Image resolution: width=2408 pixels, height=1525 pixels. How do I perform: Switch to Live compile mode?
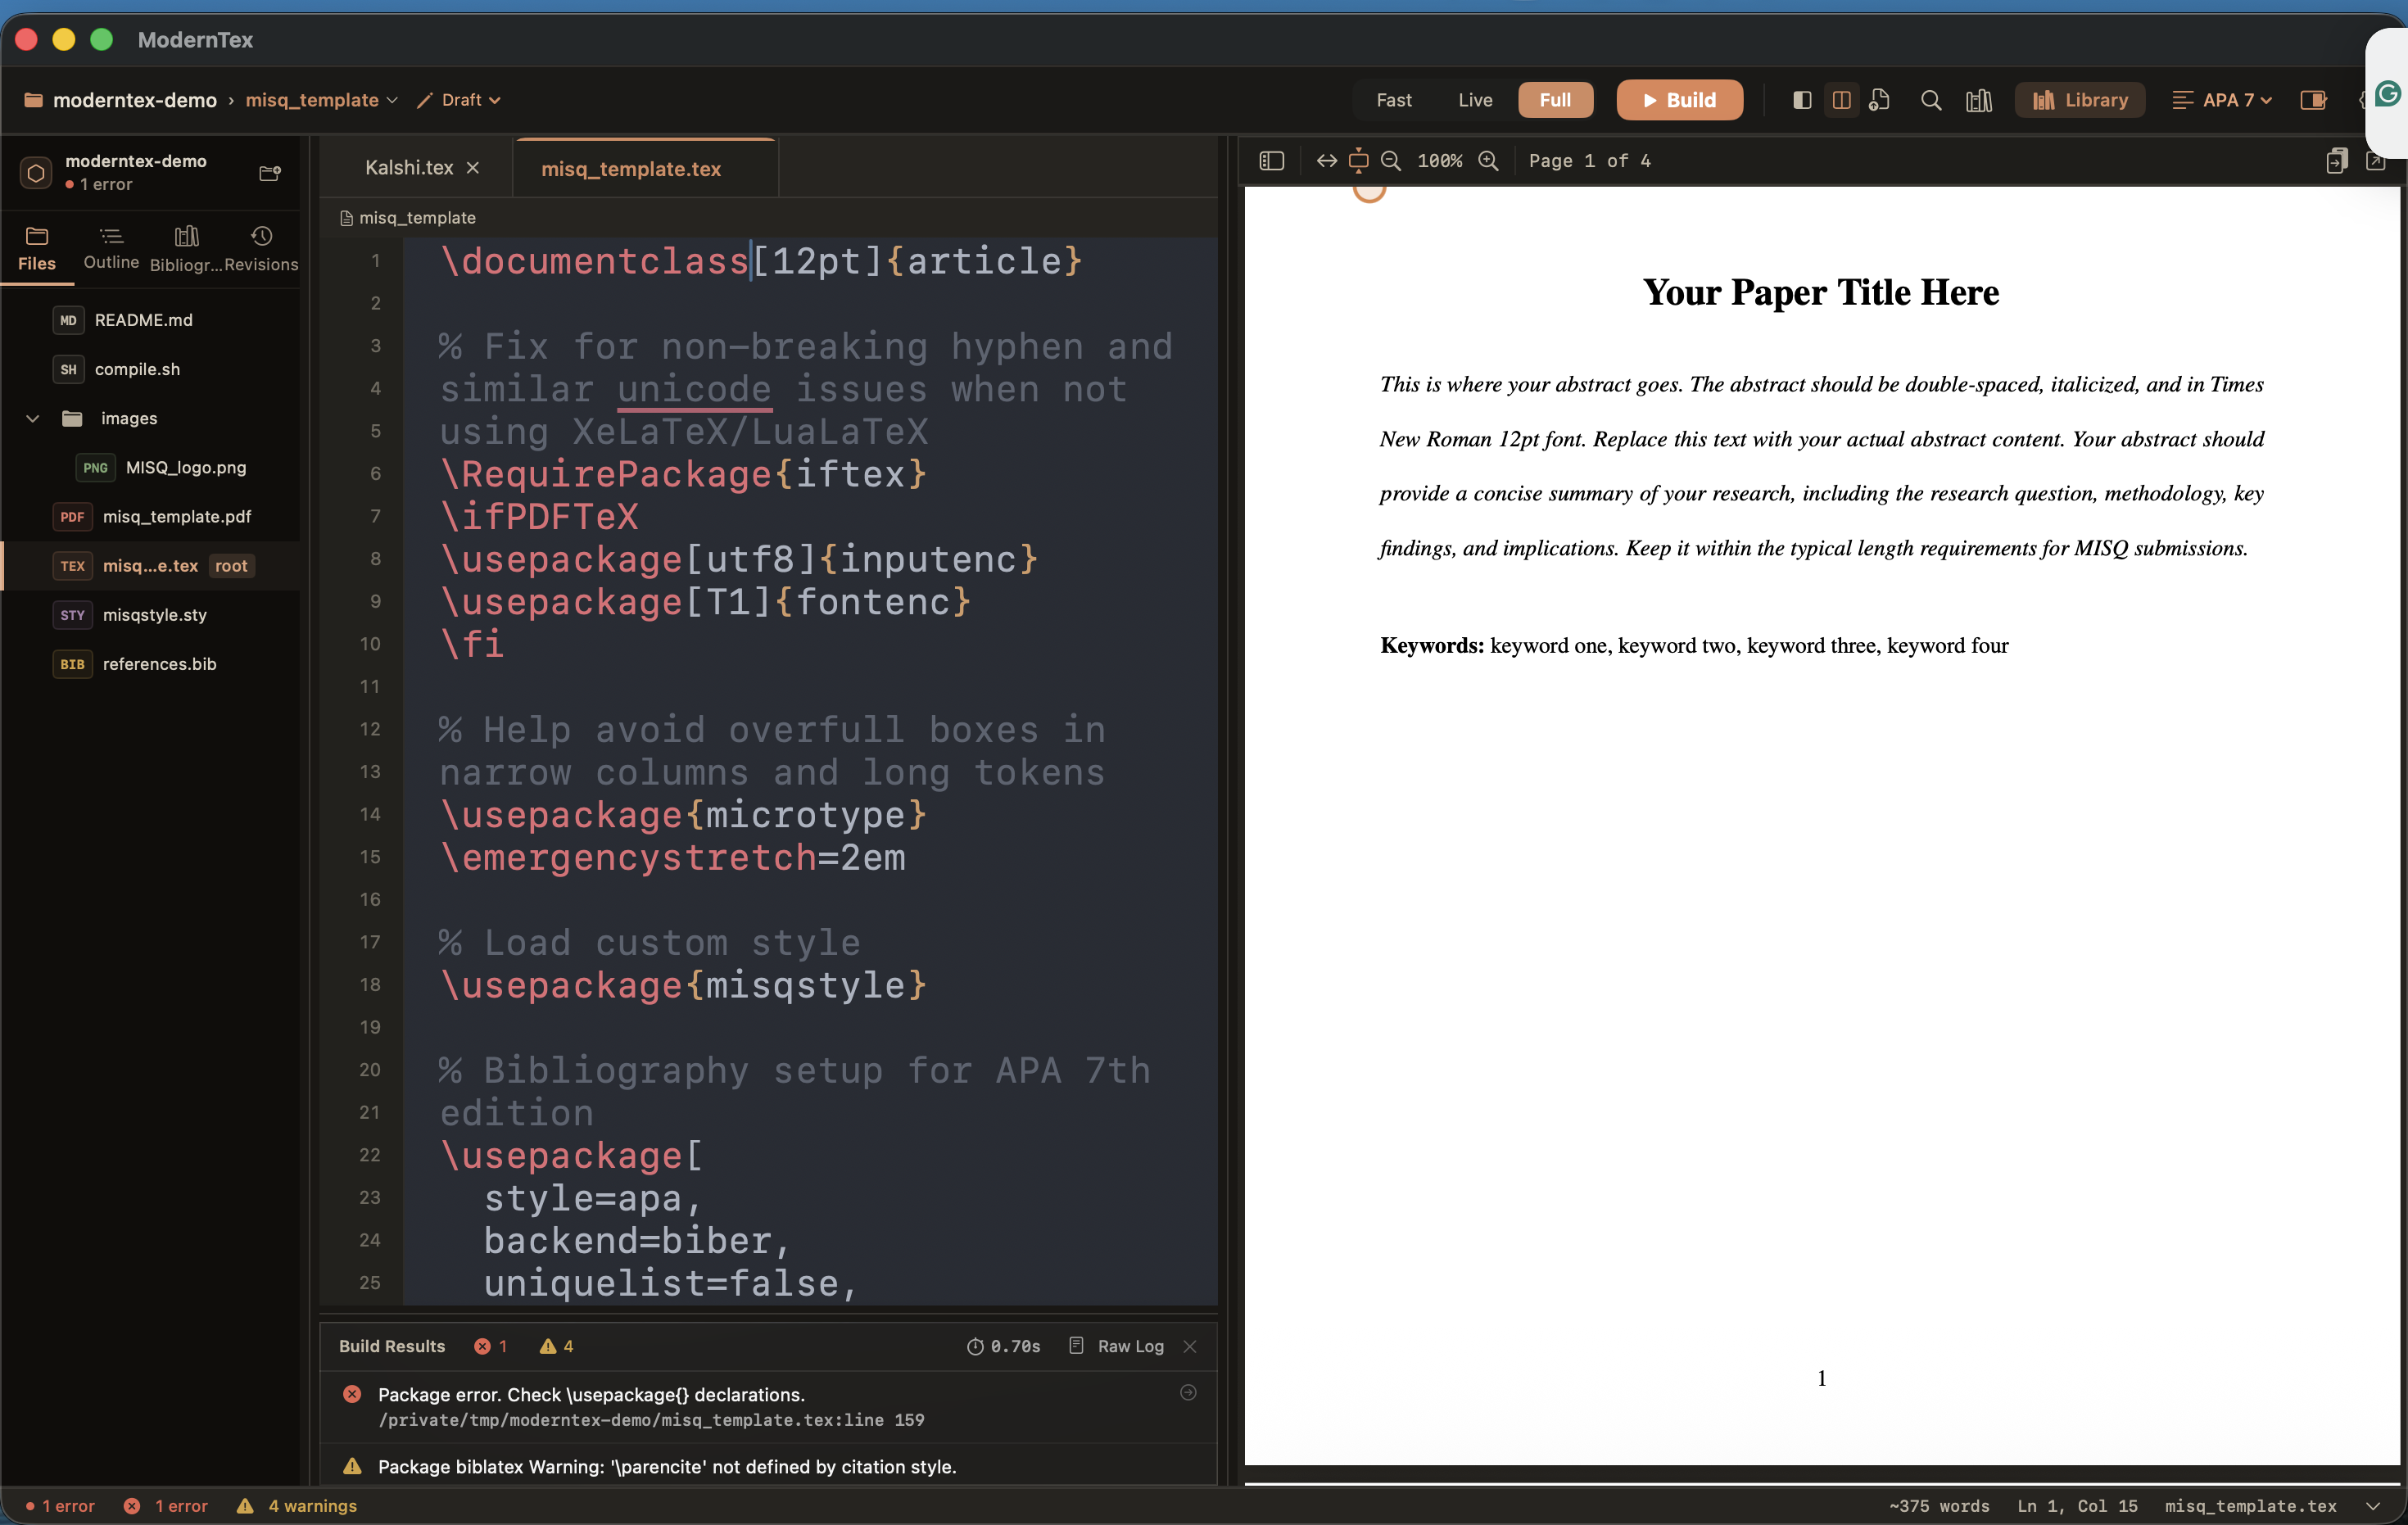click(1475, 100)
